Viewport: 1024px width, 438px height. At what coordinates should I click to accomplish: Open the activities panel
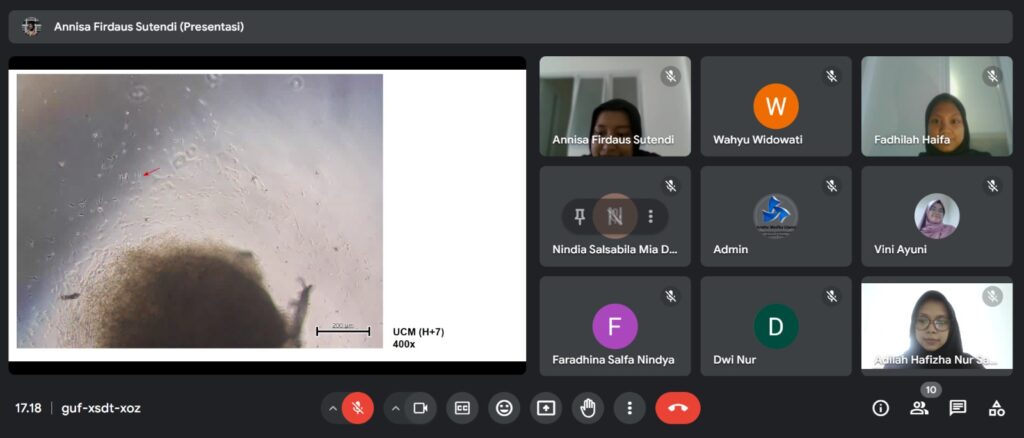pos(996,408)
